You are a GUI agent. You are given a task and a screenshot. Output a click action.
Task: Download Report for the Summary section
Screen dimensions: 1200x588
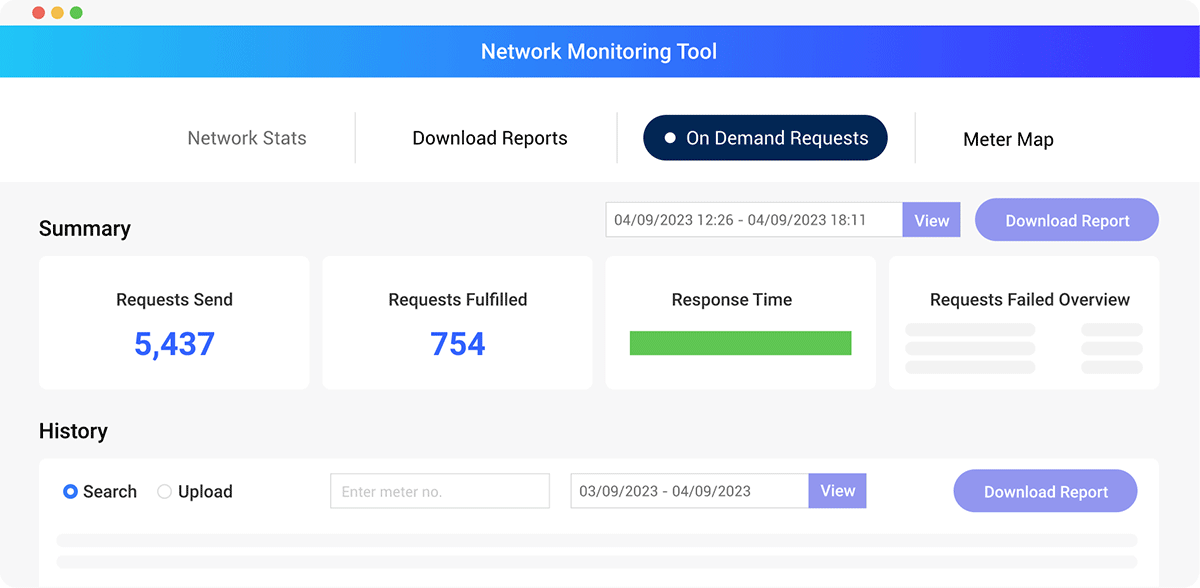(1066, 220)
